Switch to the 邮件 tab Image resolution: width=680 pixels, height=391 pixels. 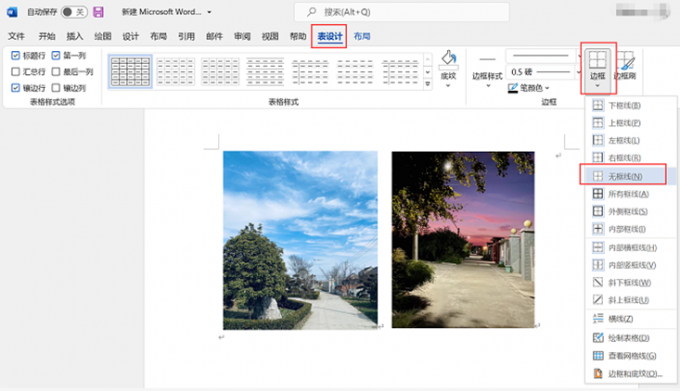click(x=214, y=36)
